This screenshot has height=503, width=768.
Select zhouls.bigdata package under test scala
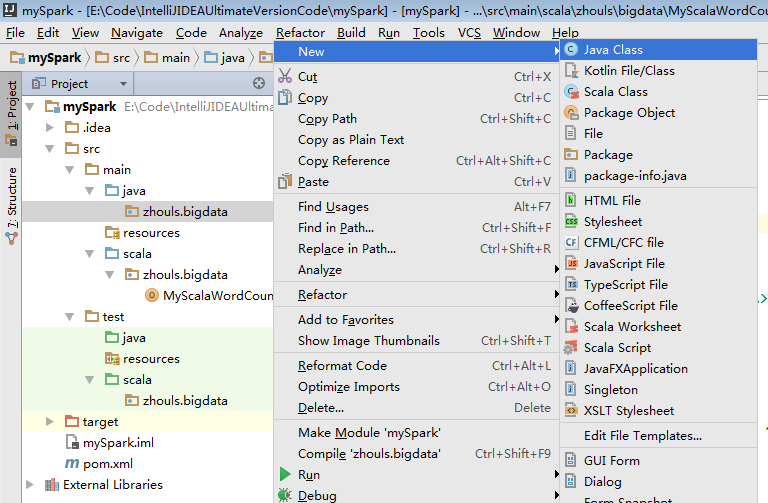click(x=176, y=401)
